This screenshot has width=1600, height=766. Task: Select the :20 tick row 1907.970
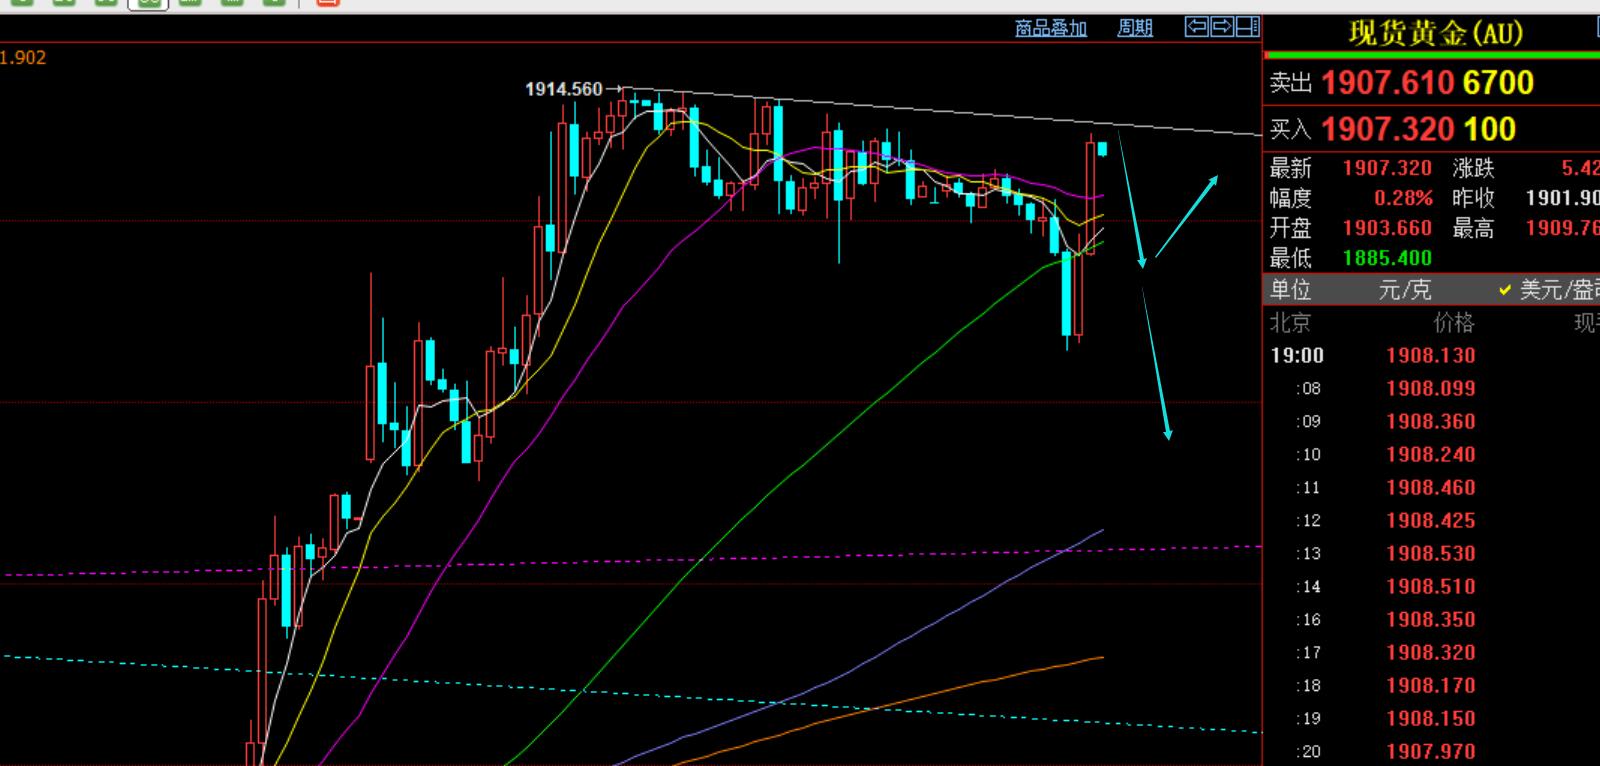(x=1431, y=751)
